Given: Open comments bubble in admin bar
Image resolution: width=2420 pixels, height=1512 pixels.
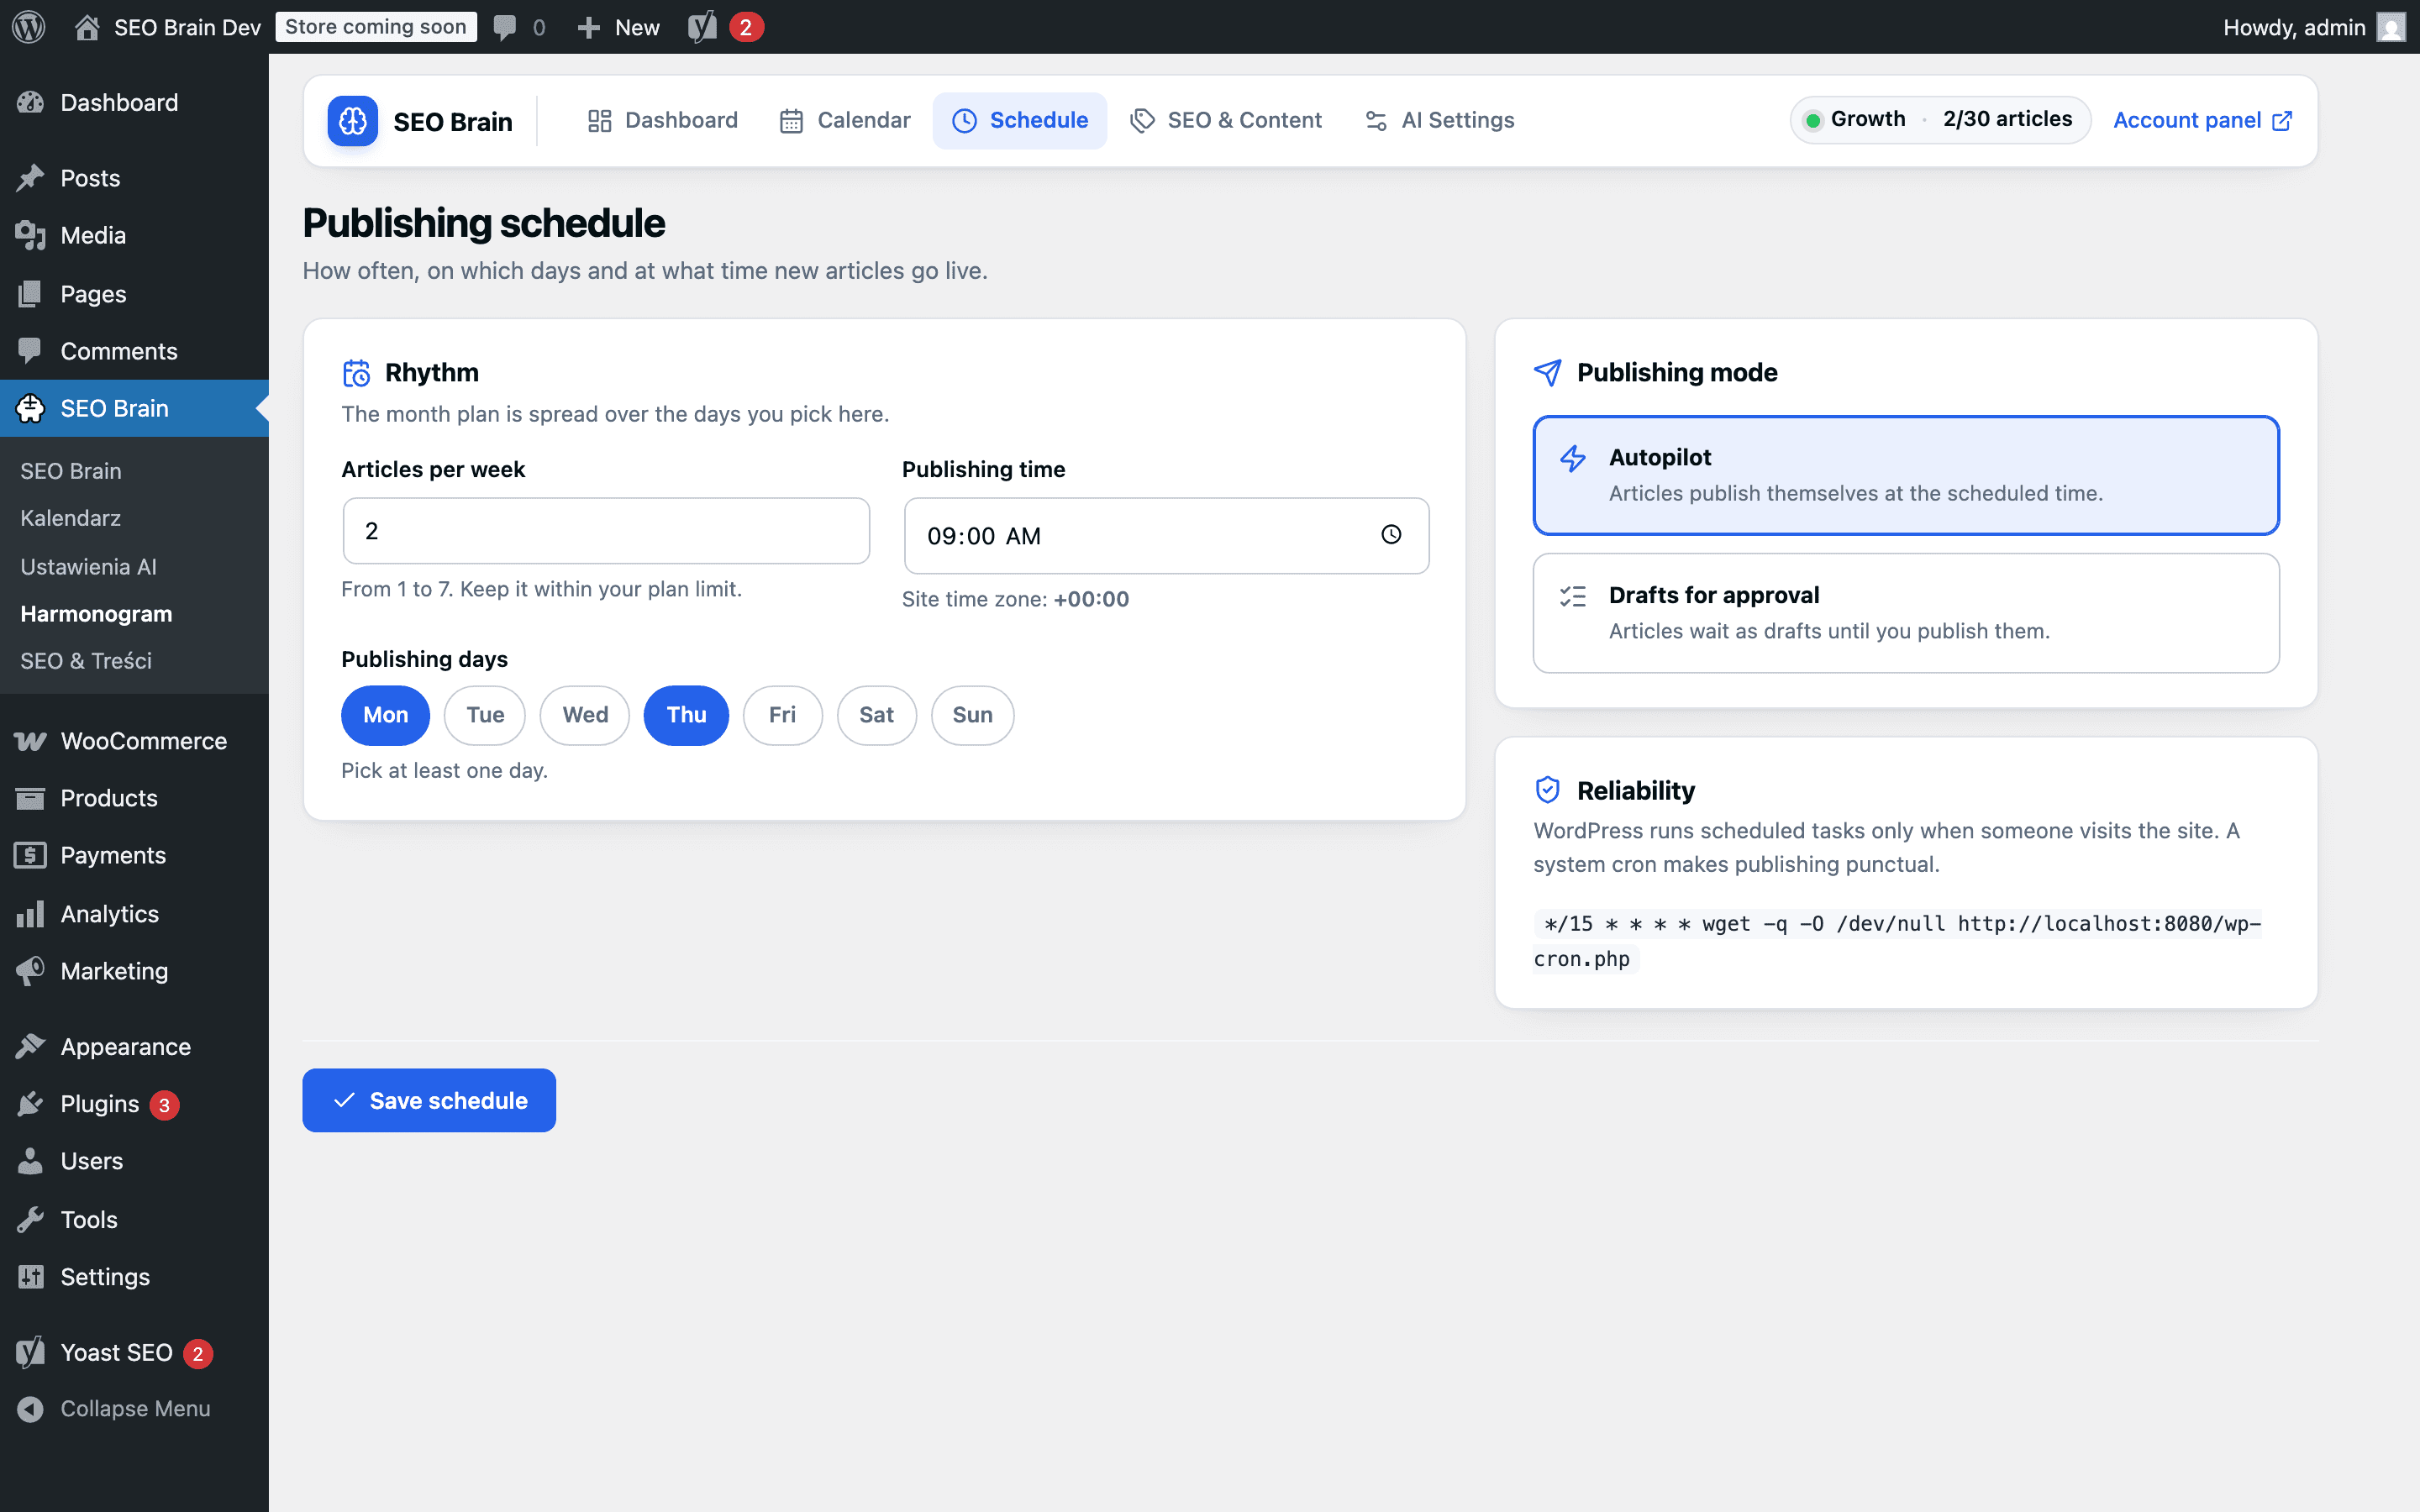Looking at the screenshot, I should pos(505,27).
